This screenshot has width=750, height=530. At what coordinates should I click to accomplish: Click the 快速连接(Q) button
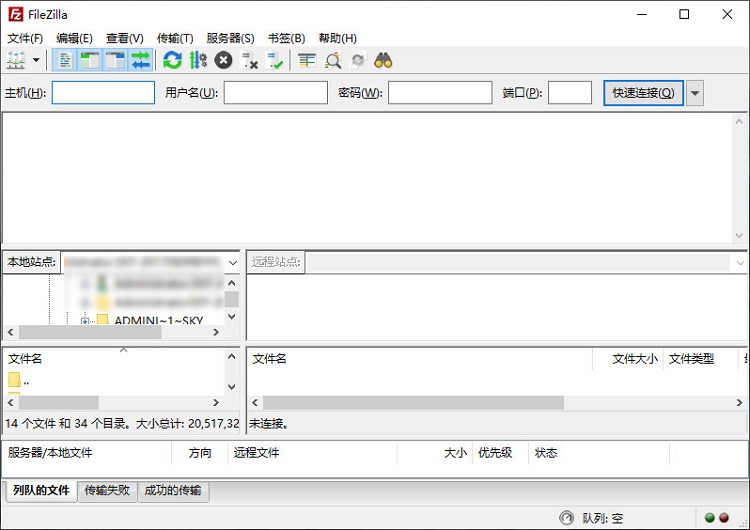coord(643,93)
